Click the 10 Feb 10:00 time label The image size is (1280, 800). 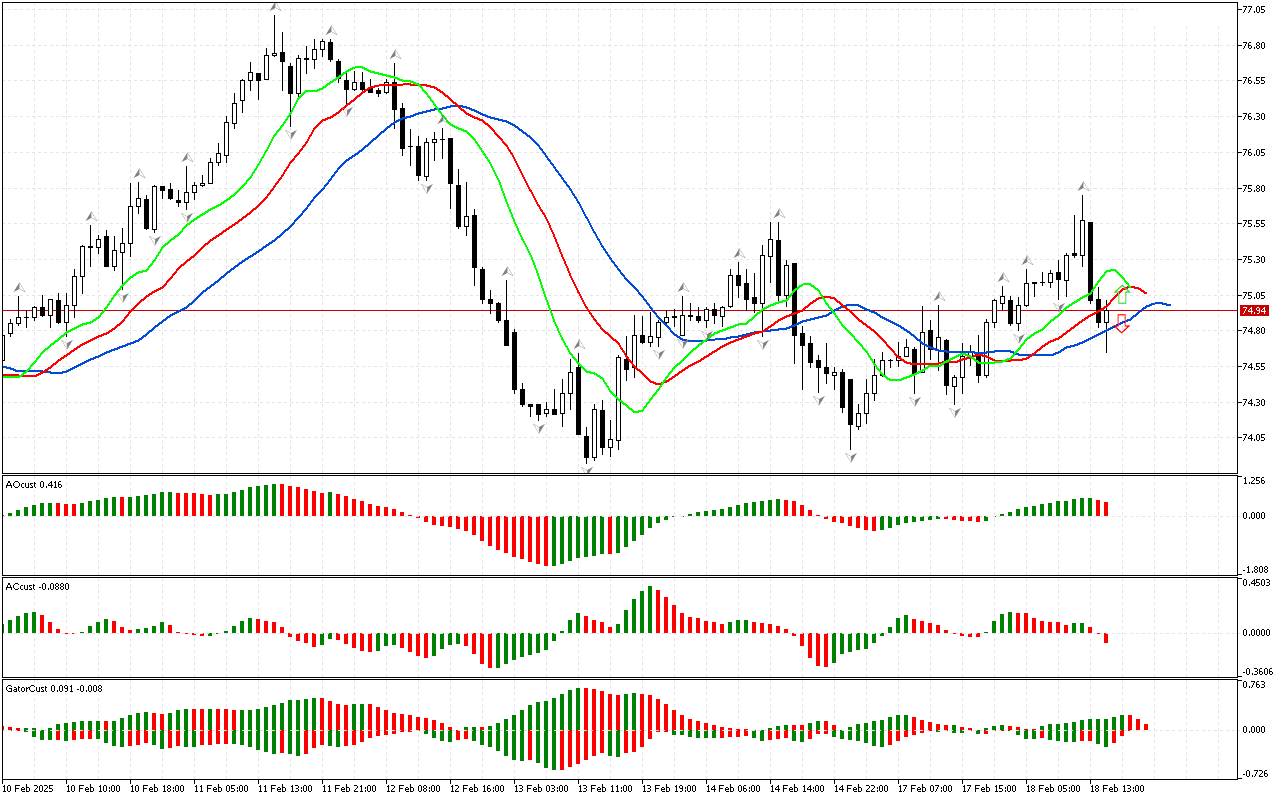point(93,789)
